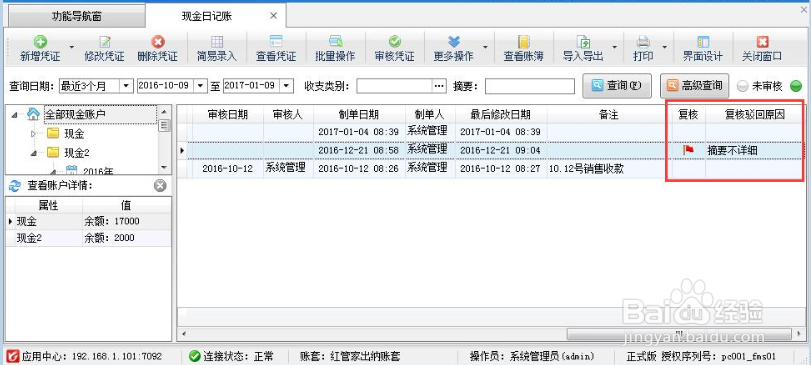Open the 打印 dropdown arrow
811x365 pixels.
664,47
